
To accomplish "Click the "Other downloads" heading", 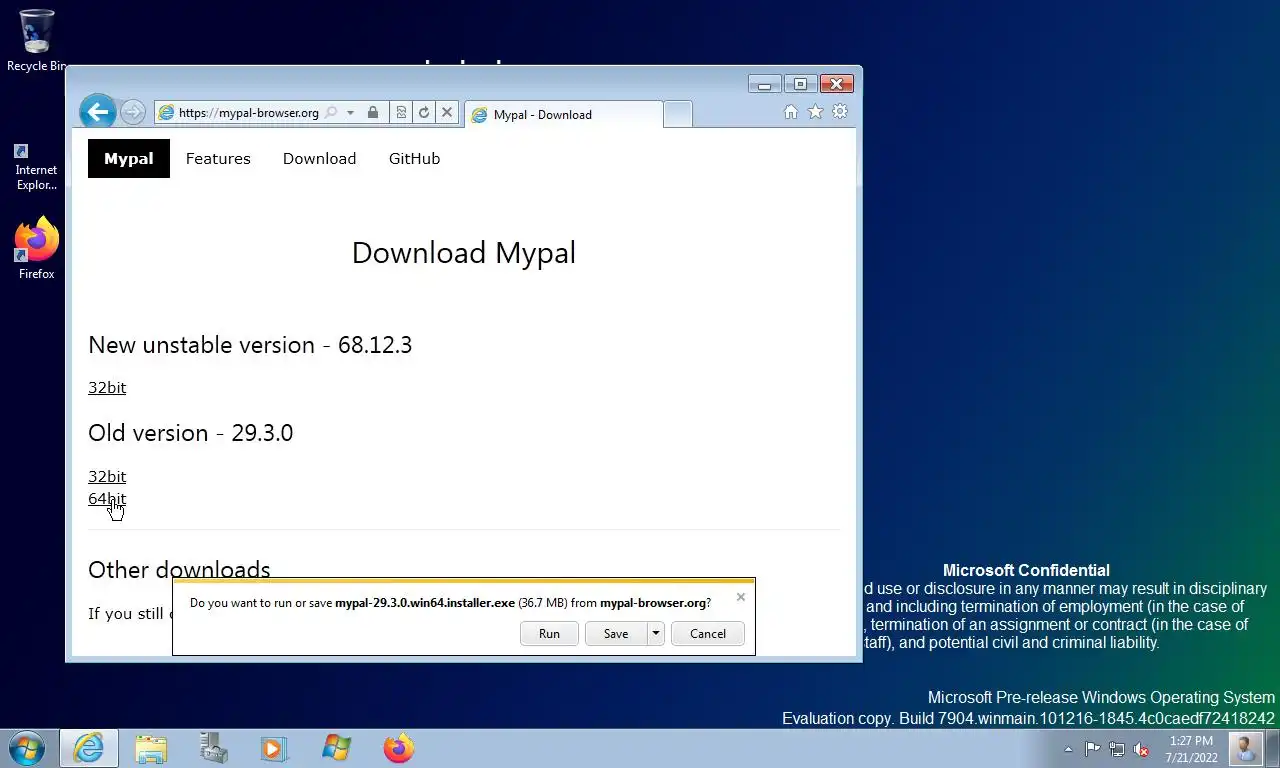I will pos(179,570).
